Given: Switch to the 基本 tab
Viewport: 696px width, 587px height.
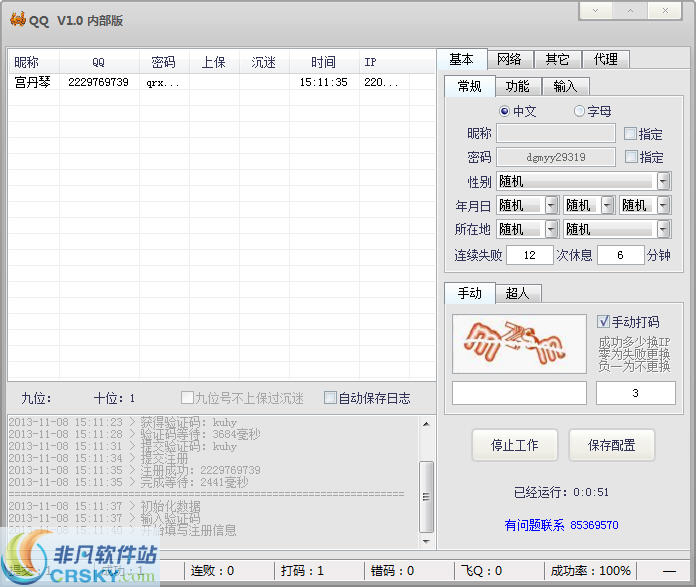Looking at the screenshot, I should coord(462,59).
